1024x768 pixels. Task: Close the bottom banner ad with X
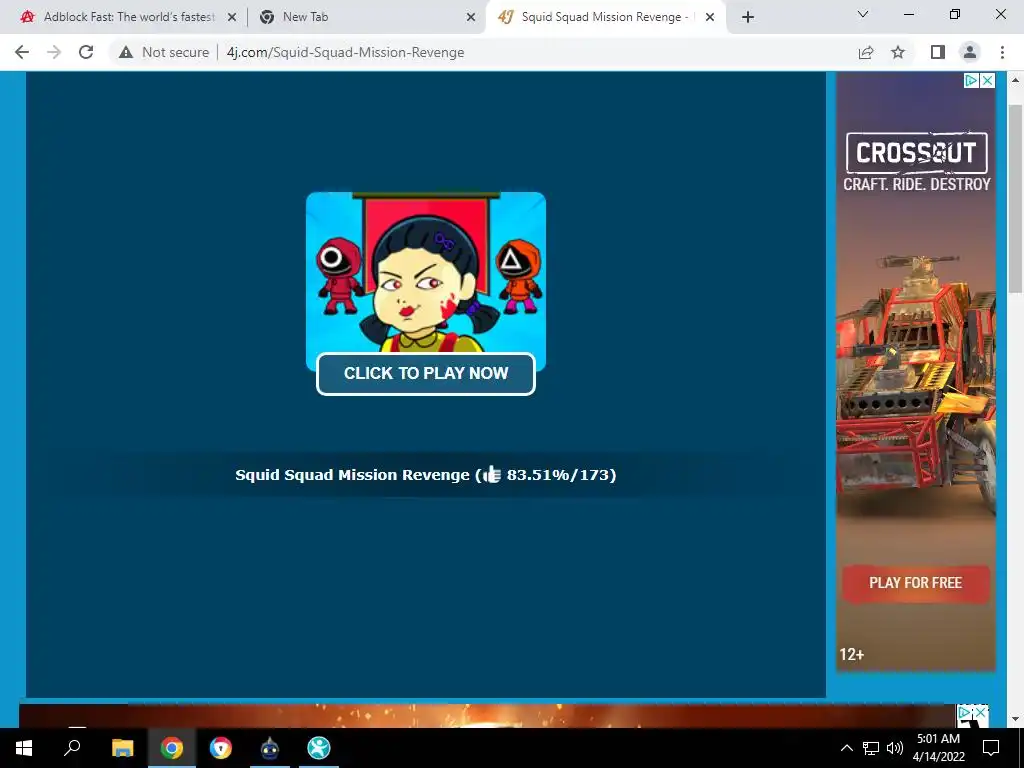click(980, 712)
